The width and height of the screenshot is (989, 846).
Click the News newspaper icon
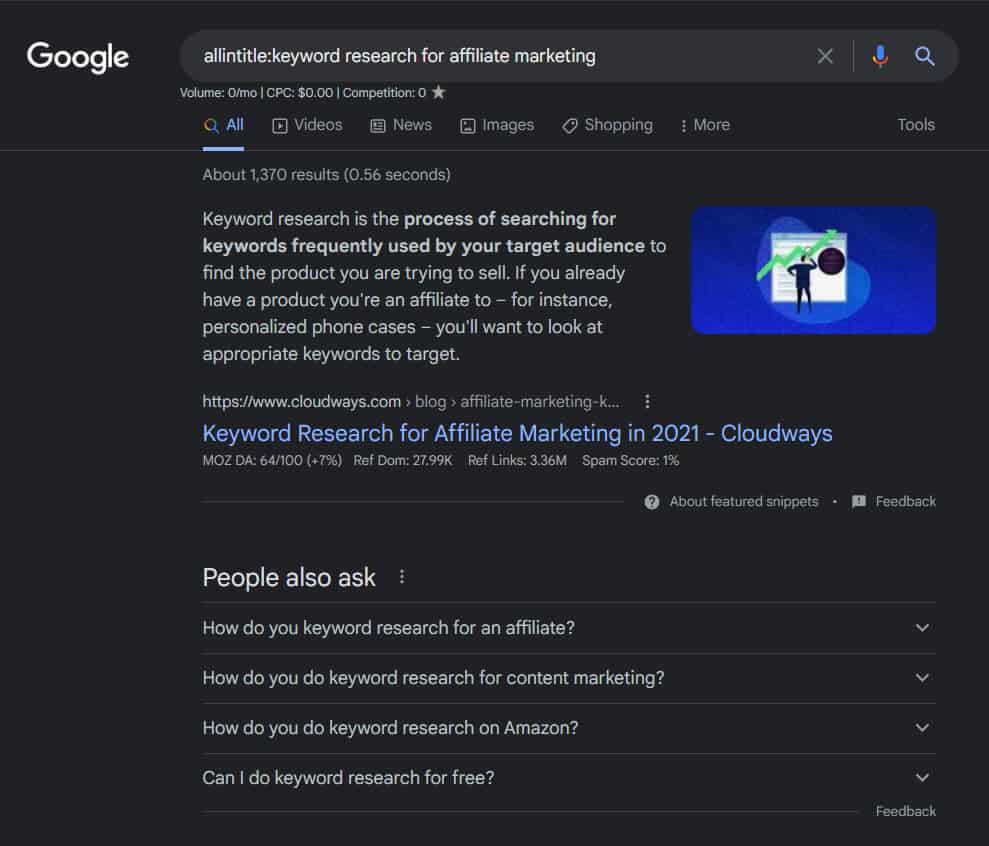pos(377,124)
